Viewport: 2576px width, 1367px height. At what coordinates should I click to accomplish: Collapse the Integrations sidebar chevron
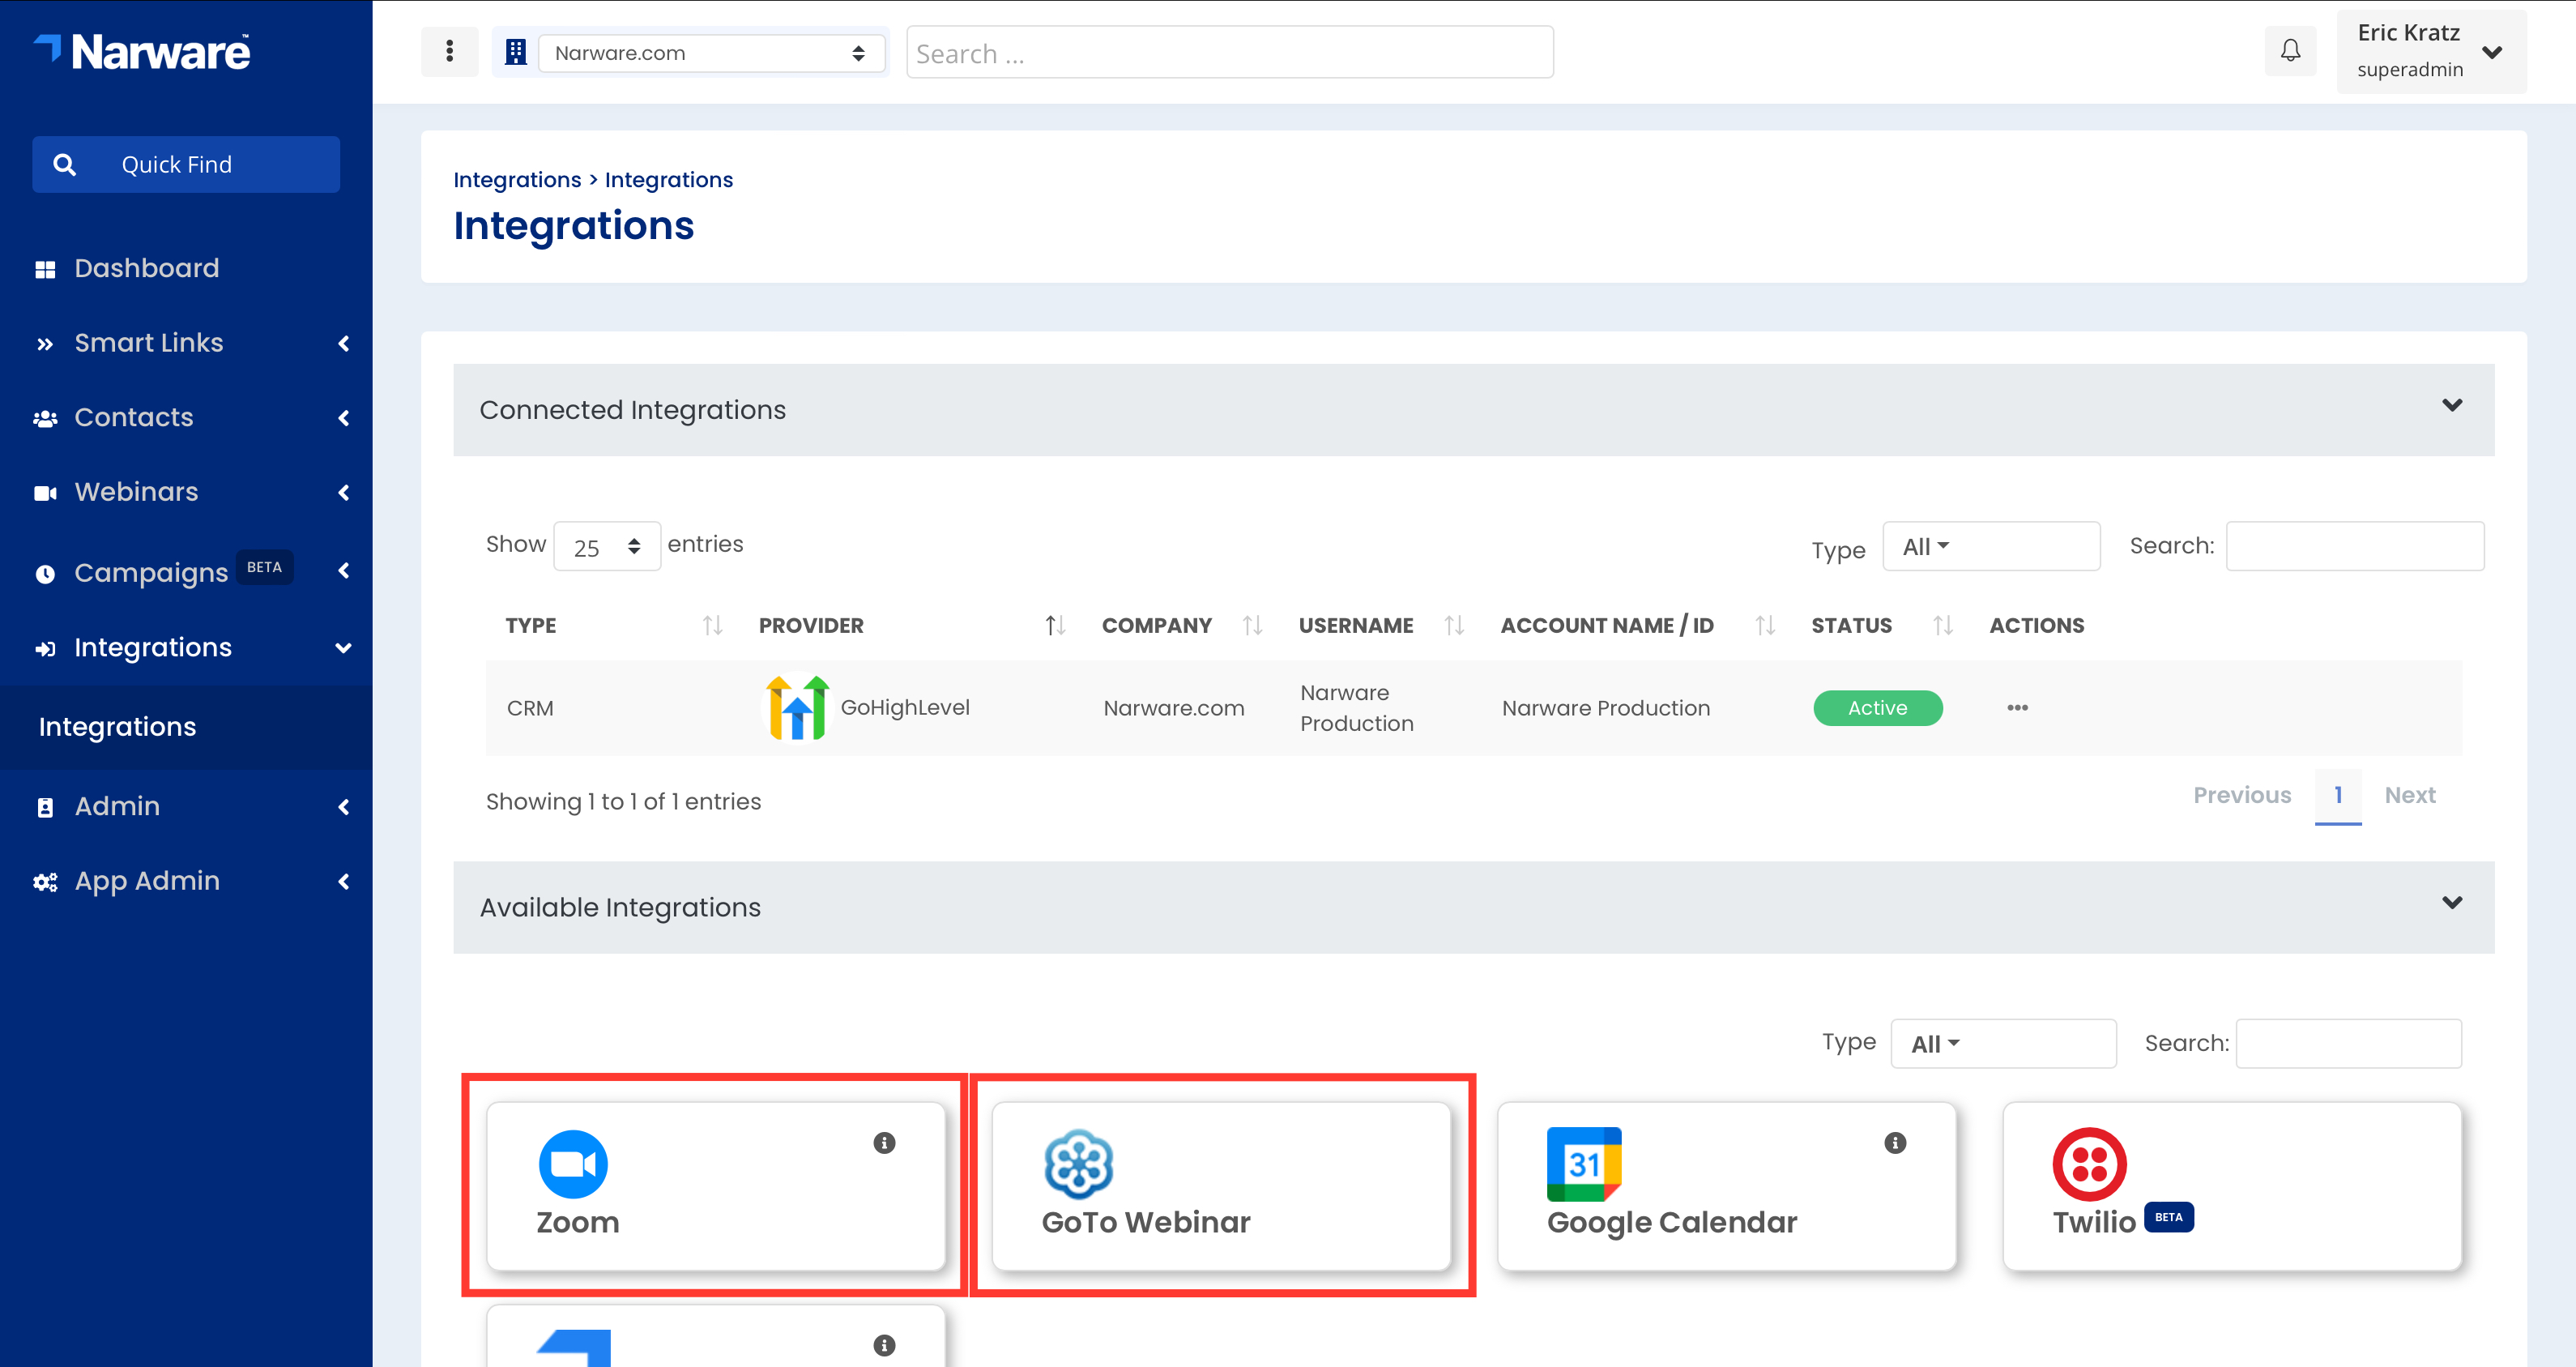(344, 648)
